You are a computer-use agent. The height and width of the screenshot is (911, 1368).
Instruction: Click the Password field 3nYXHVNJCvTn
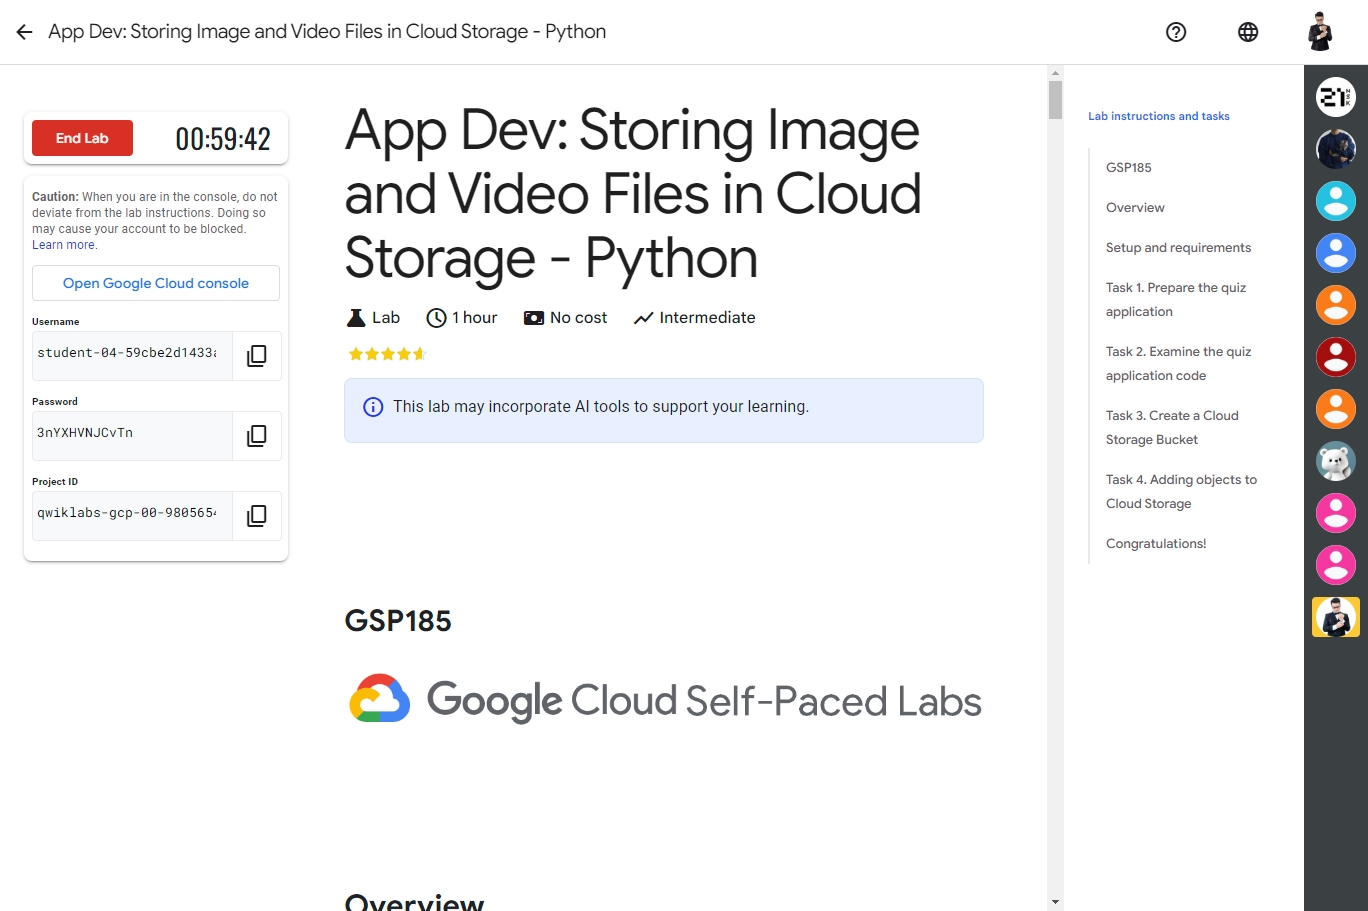point(132,436)
